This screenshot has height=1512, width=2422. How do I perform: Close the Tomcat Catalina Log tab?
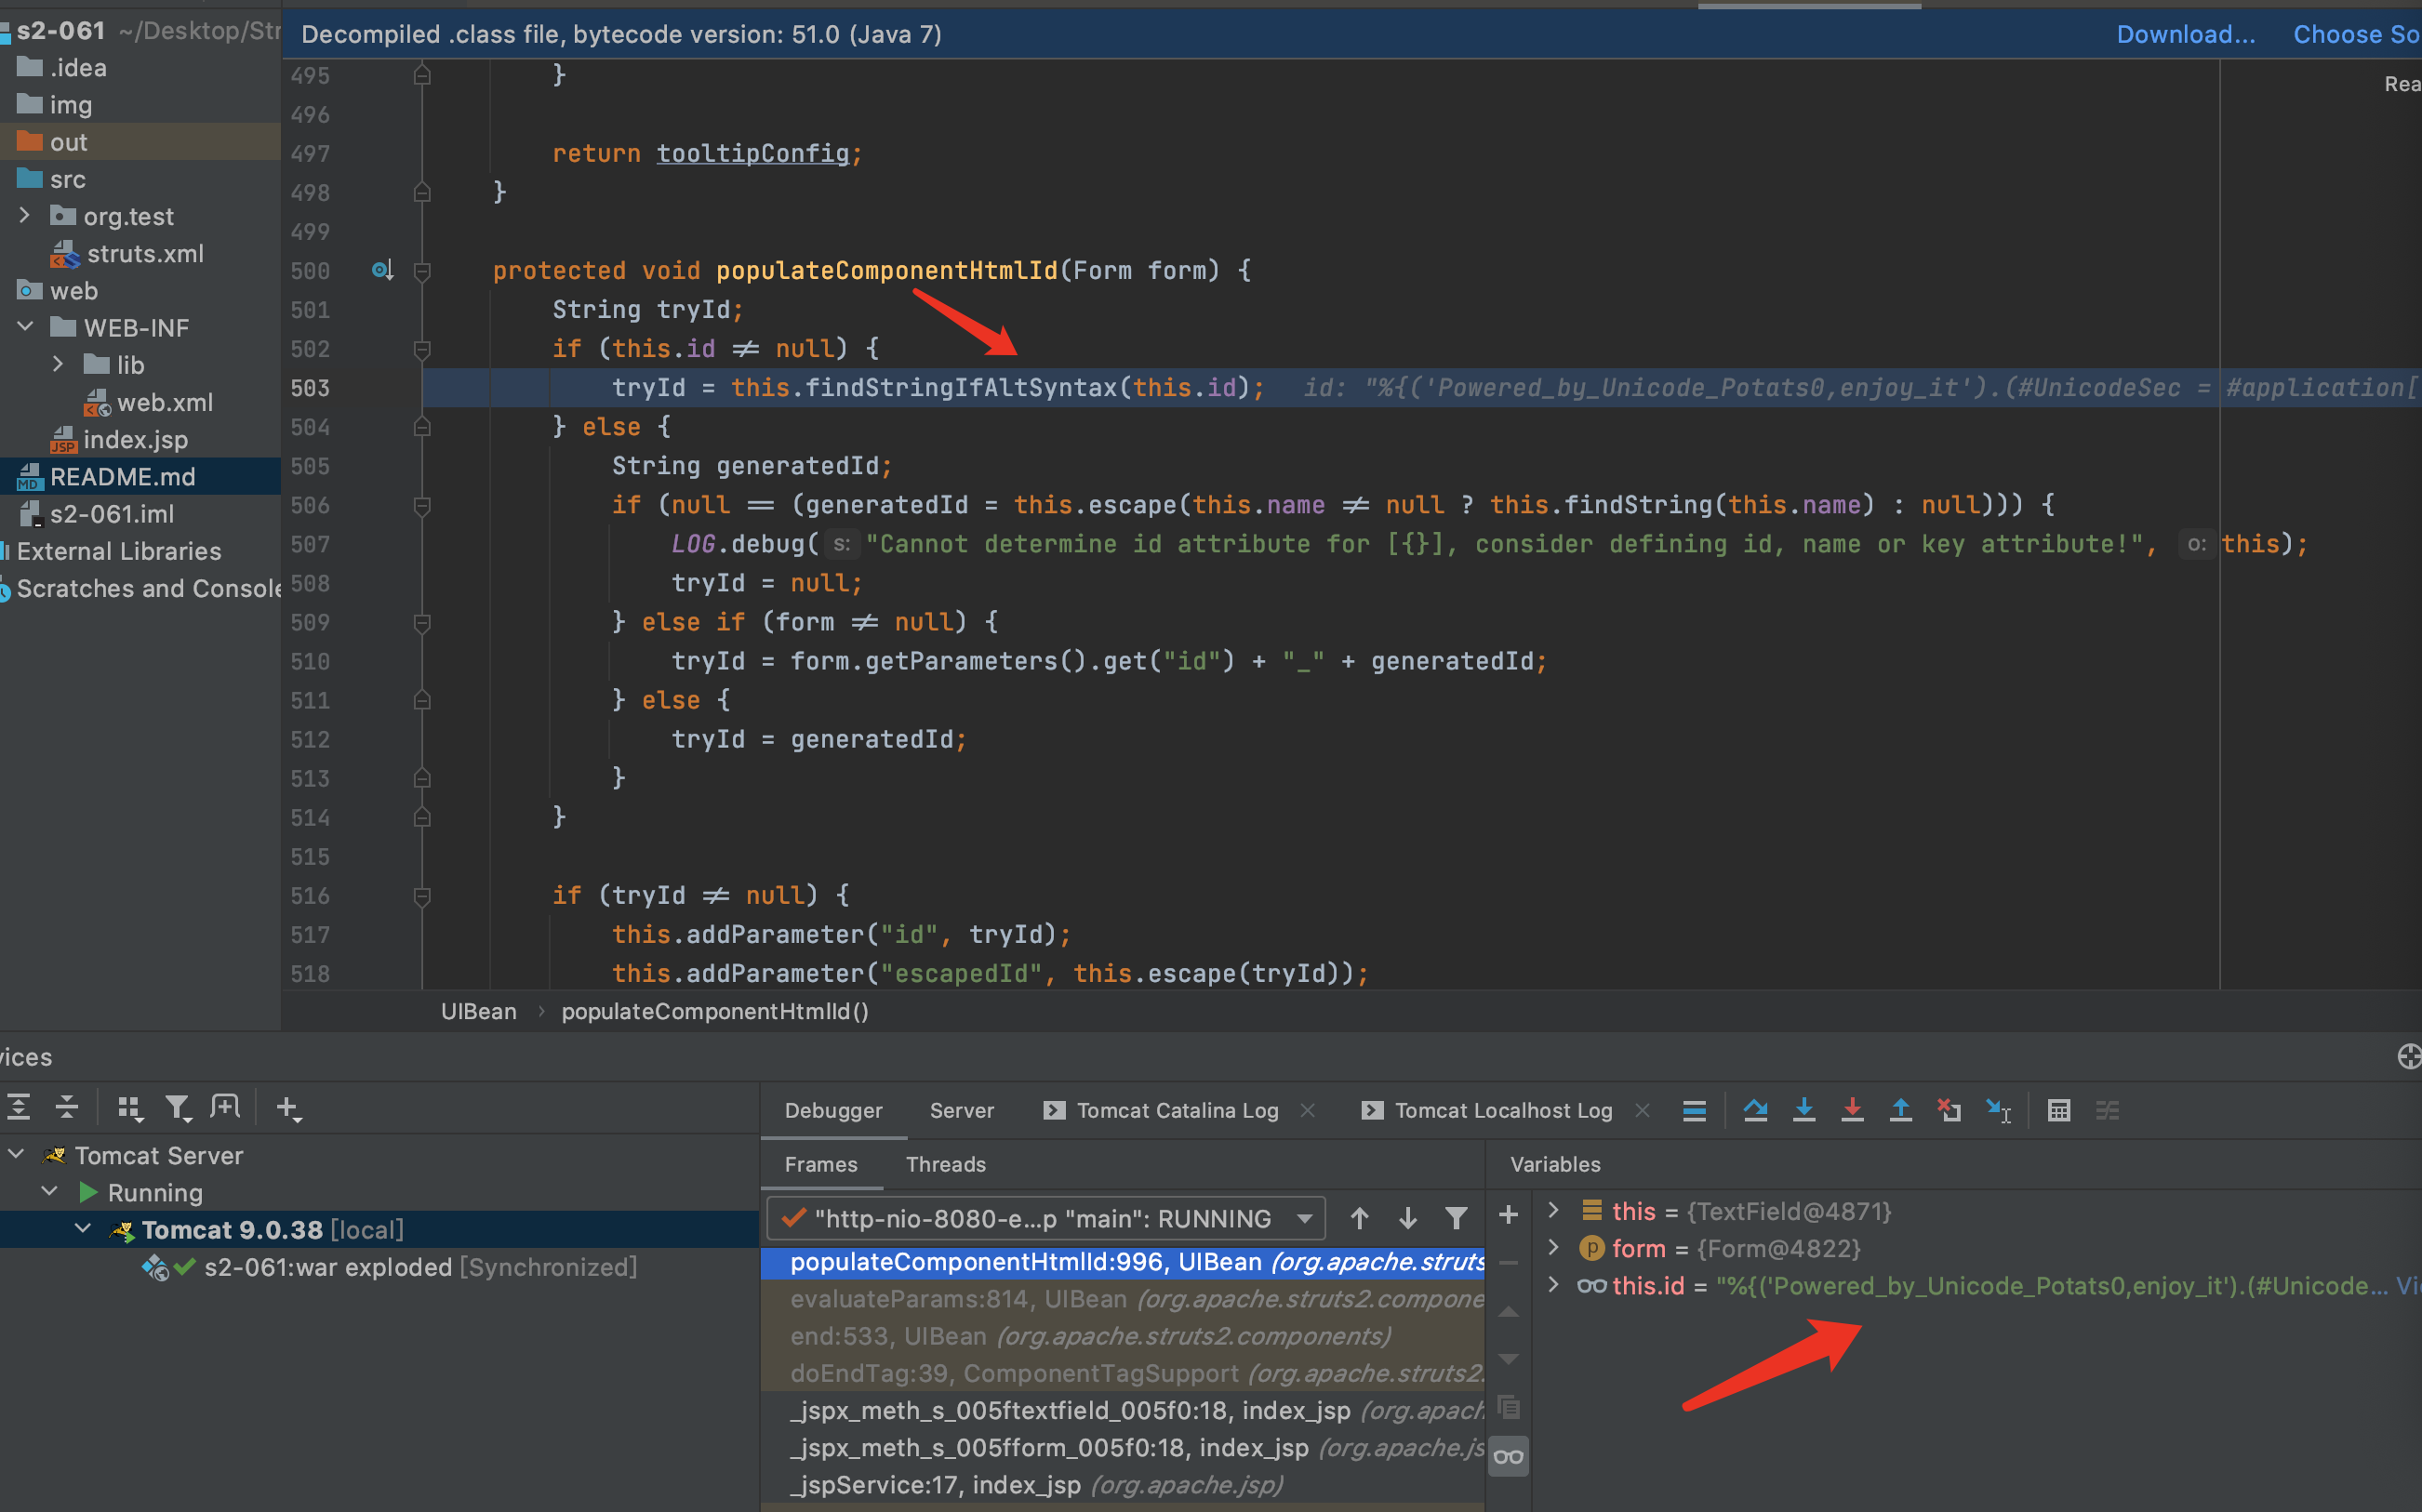[1307, 1110]
